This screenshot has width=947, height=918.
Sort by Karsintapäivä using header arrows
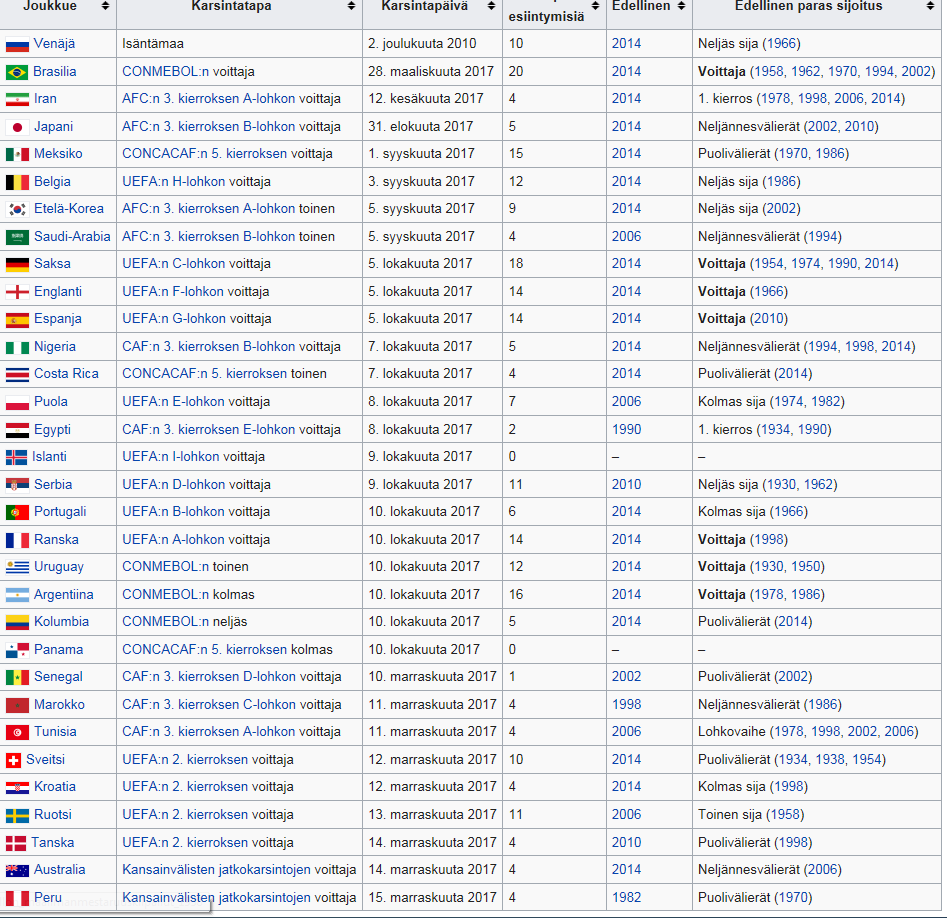pos(491,6)
